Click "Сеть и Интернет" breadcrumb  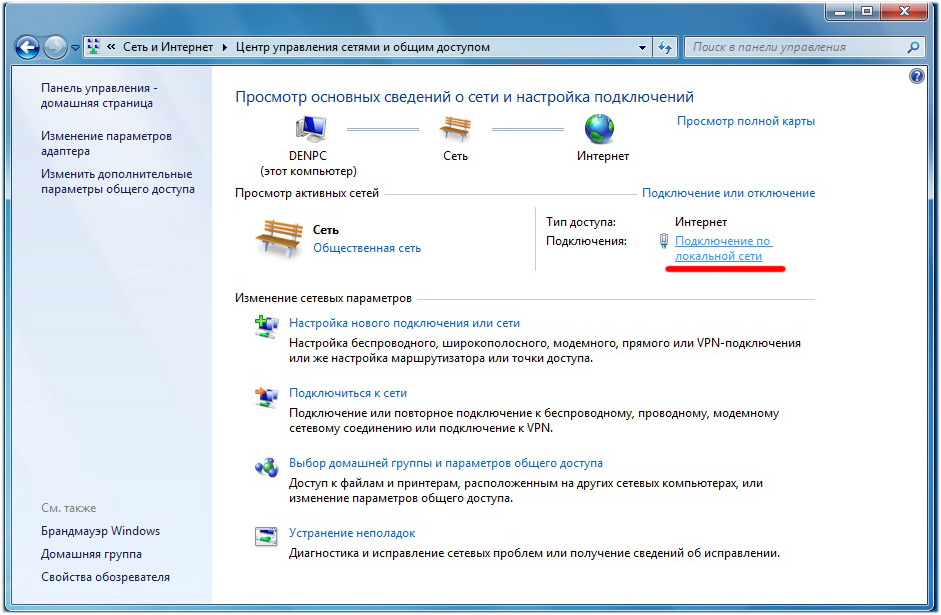pos(168,47)
